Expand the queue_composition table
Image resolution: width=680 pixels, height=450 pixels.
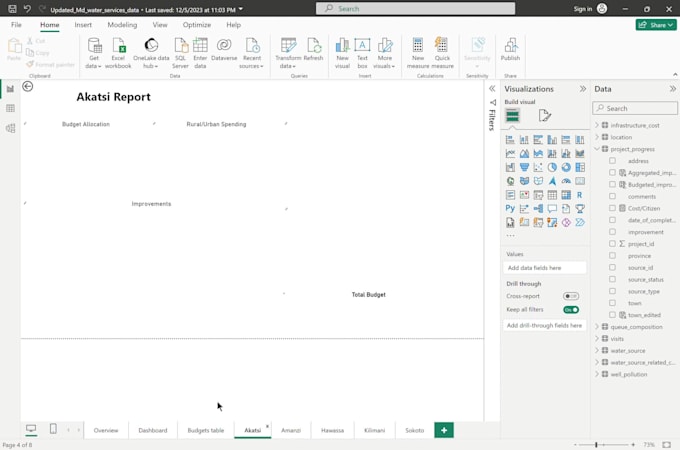tap(597, 327)
